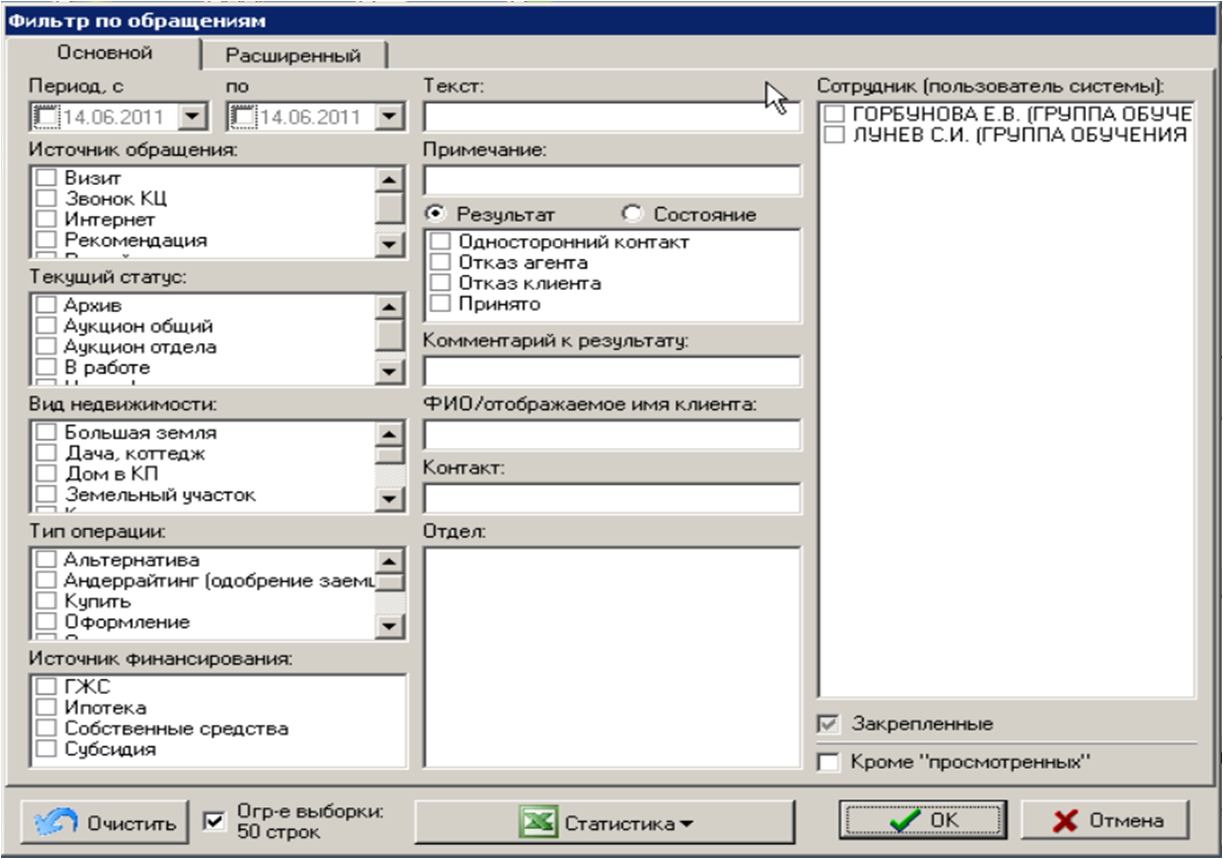Screen dimensions: 1223x859
Task: Click the red X icon on Отмена
Action: click(1068, 821)
